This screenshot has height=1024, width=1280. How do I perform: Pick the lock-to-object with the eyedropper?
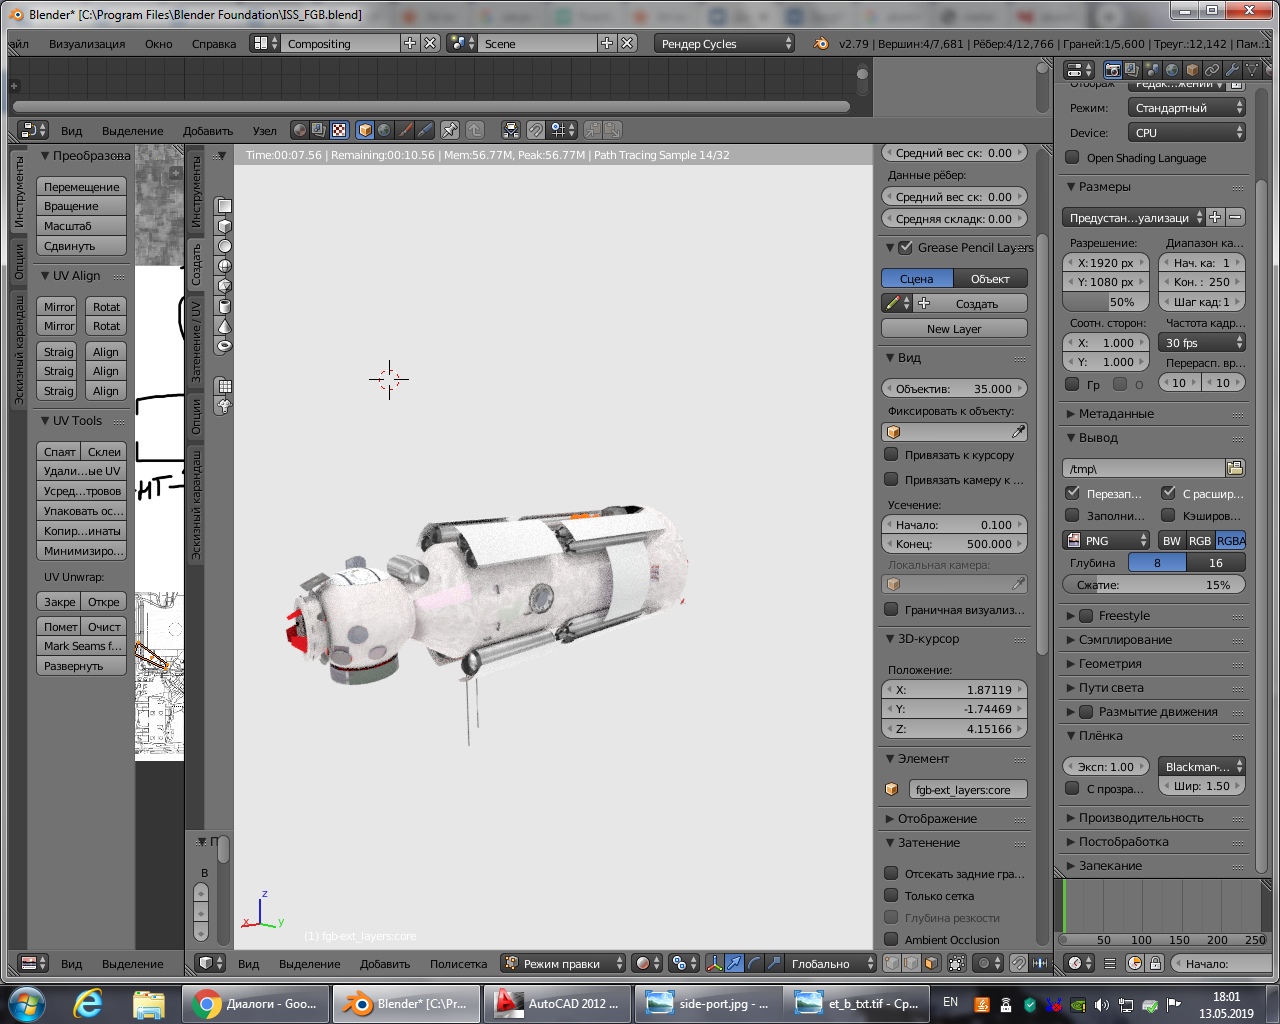coord(1018,432)
